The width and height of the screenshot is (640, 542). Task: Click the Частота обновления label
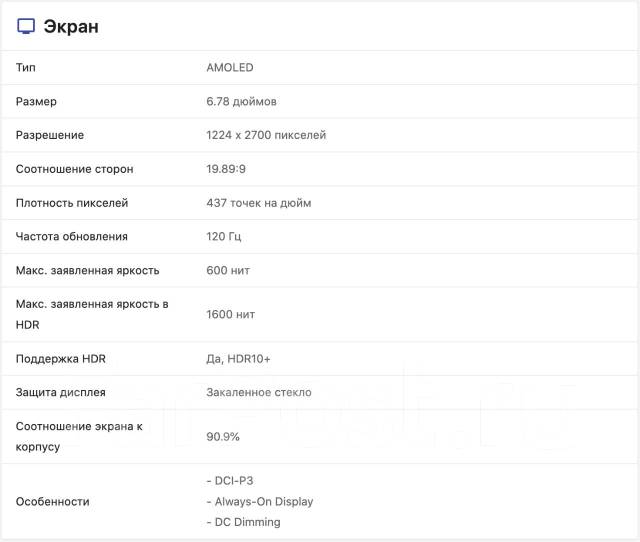(72, 236)
